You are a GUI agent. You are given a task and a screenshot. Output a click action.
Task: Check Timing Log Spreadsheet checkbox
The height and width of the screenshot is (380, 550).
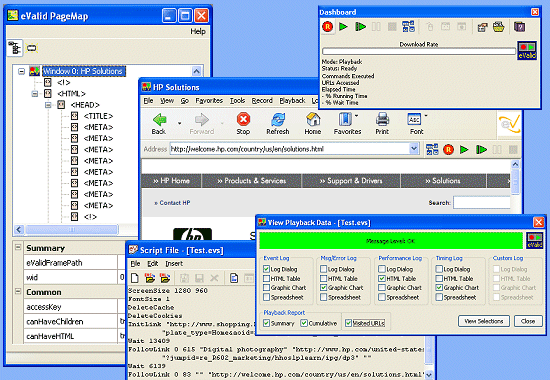pyautogui.click(x=439, y=297)
